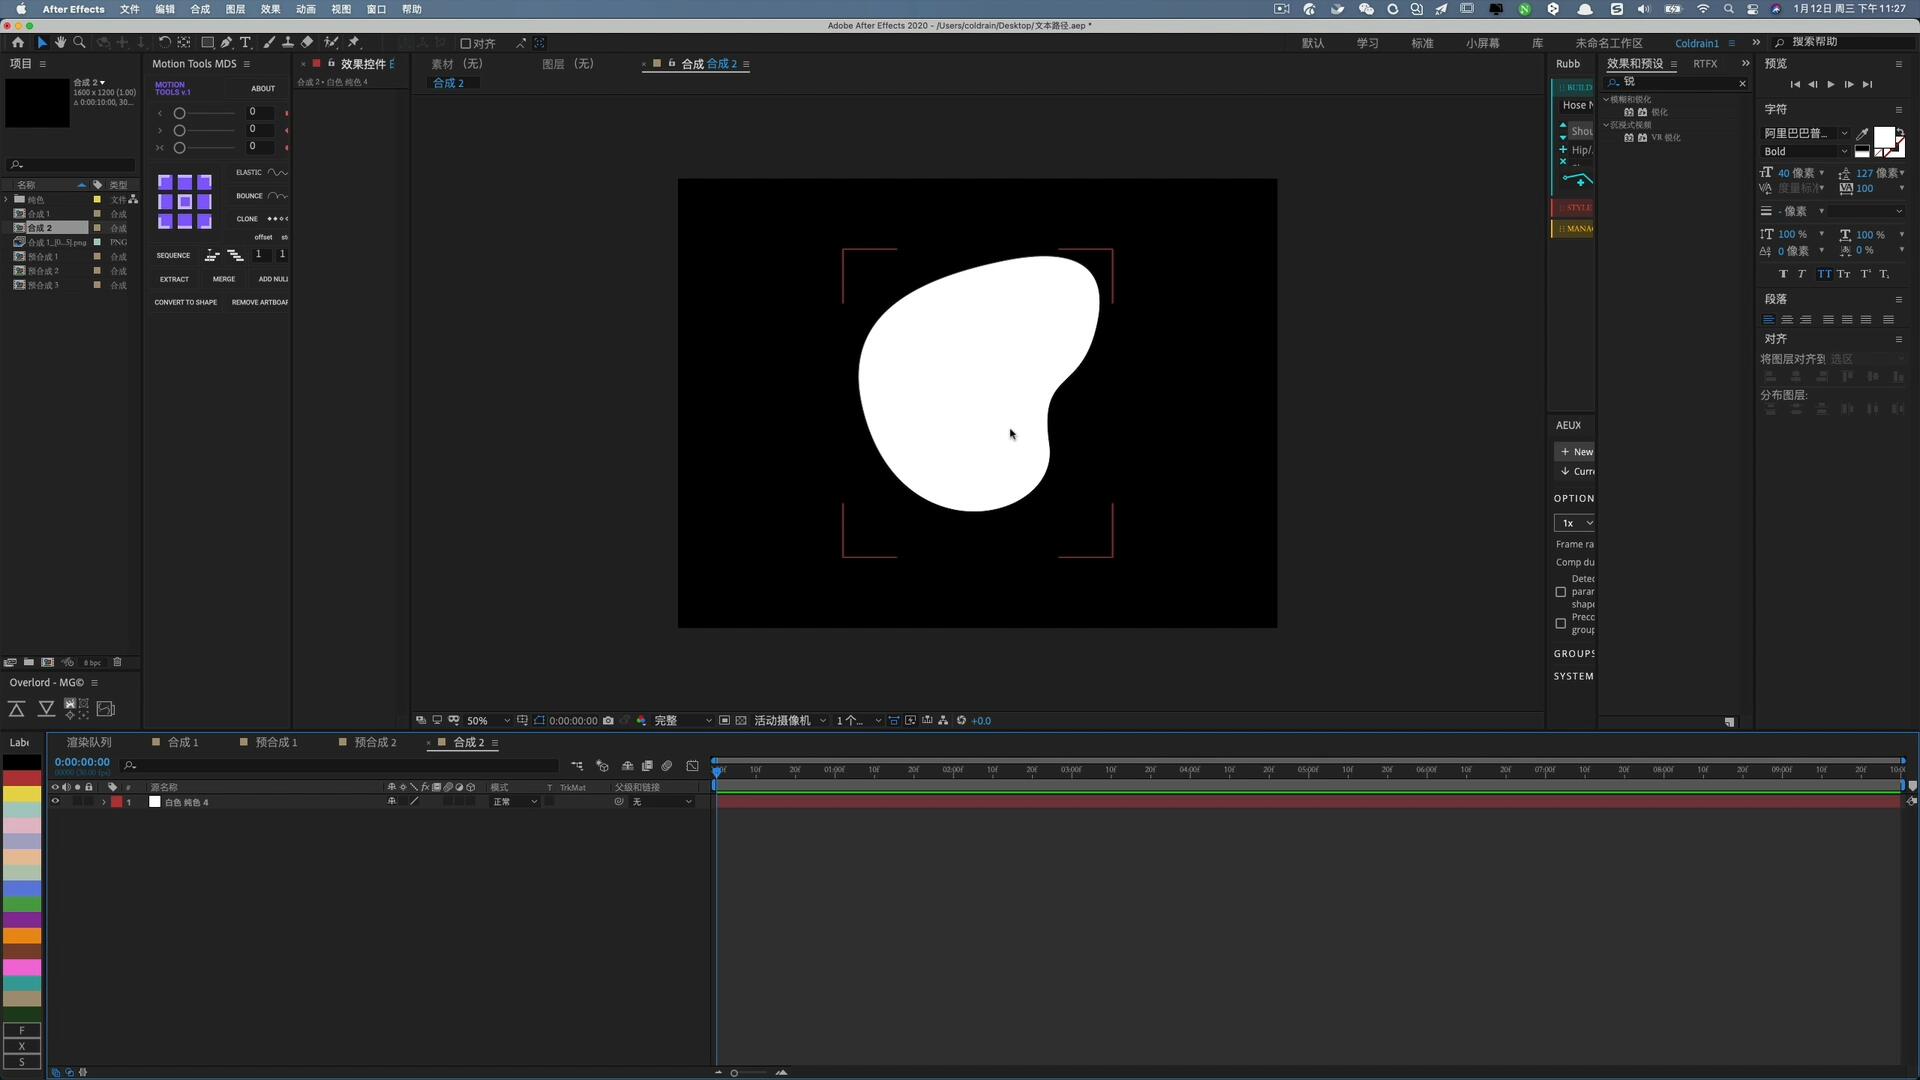Click the REMOVE ARTBOARD button
This screenshot has height=1080, width=1920.
pos(258,302)
